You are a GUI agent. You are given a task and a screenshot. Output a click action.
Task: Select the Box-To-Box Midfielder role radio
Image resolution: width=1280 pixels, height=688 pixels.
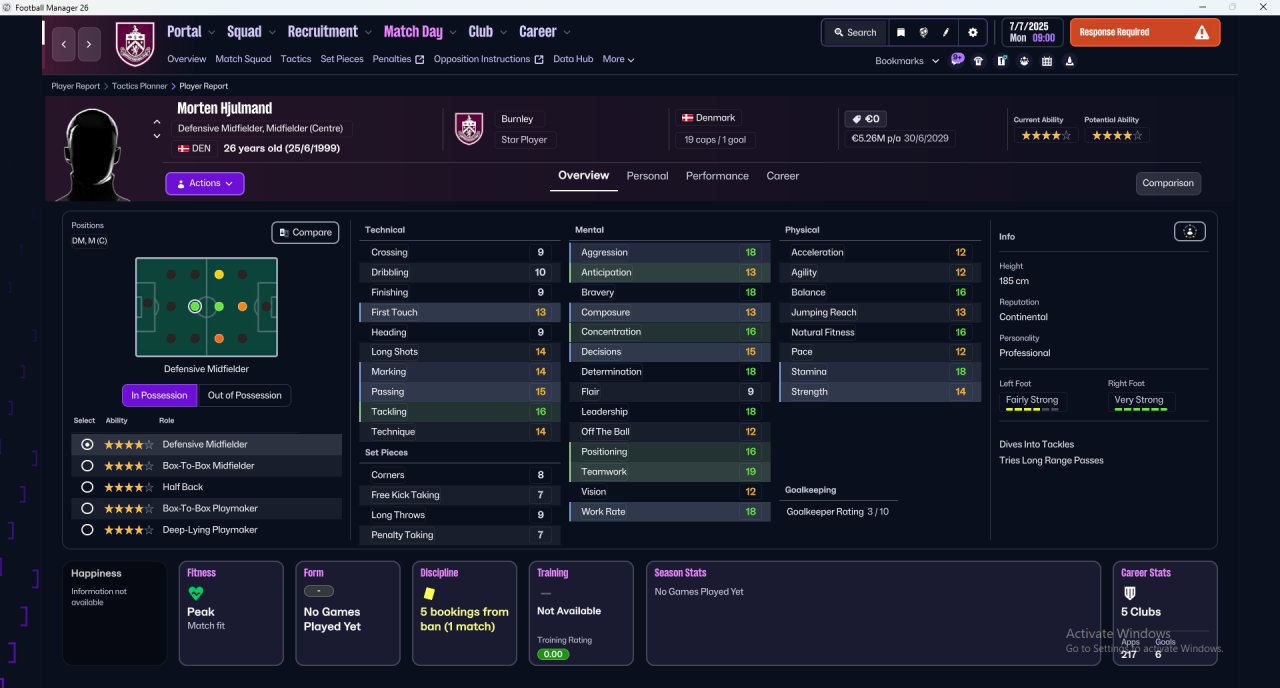pos(87,466)
